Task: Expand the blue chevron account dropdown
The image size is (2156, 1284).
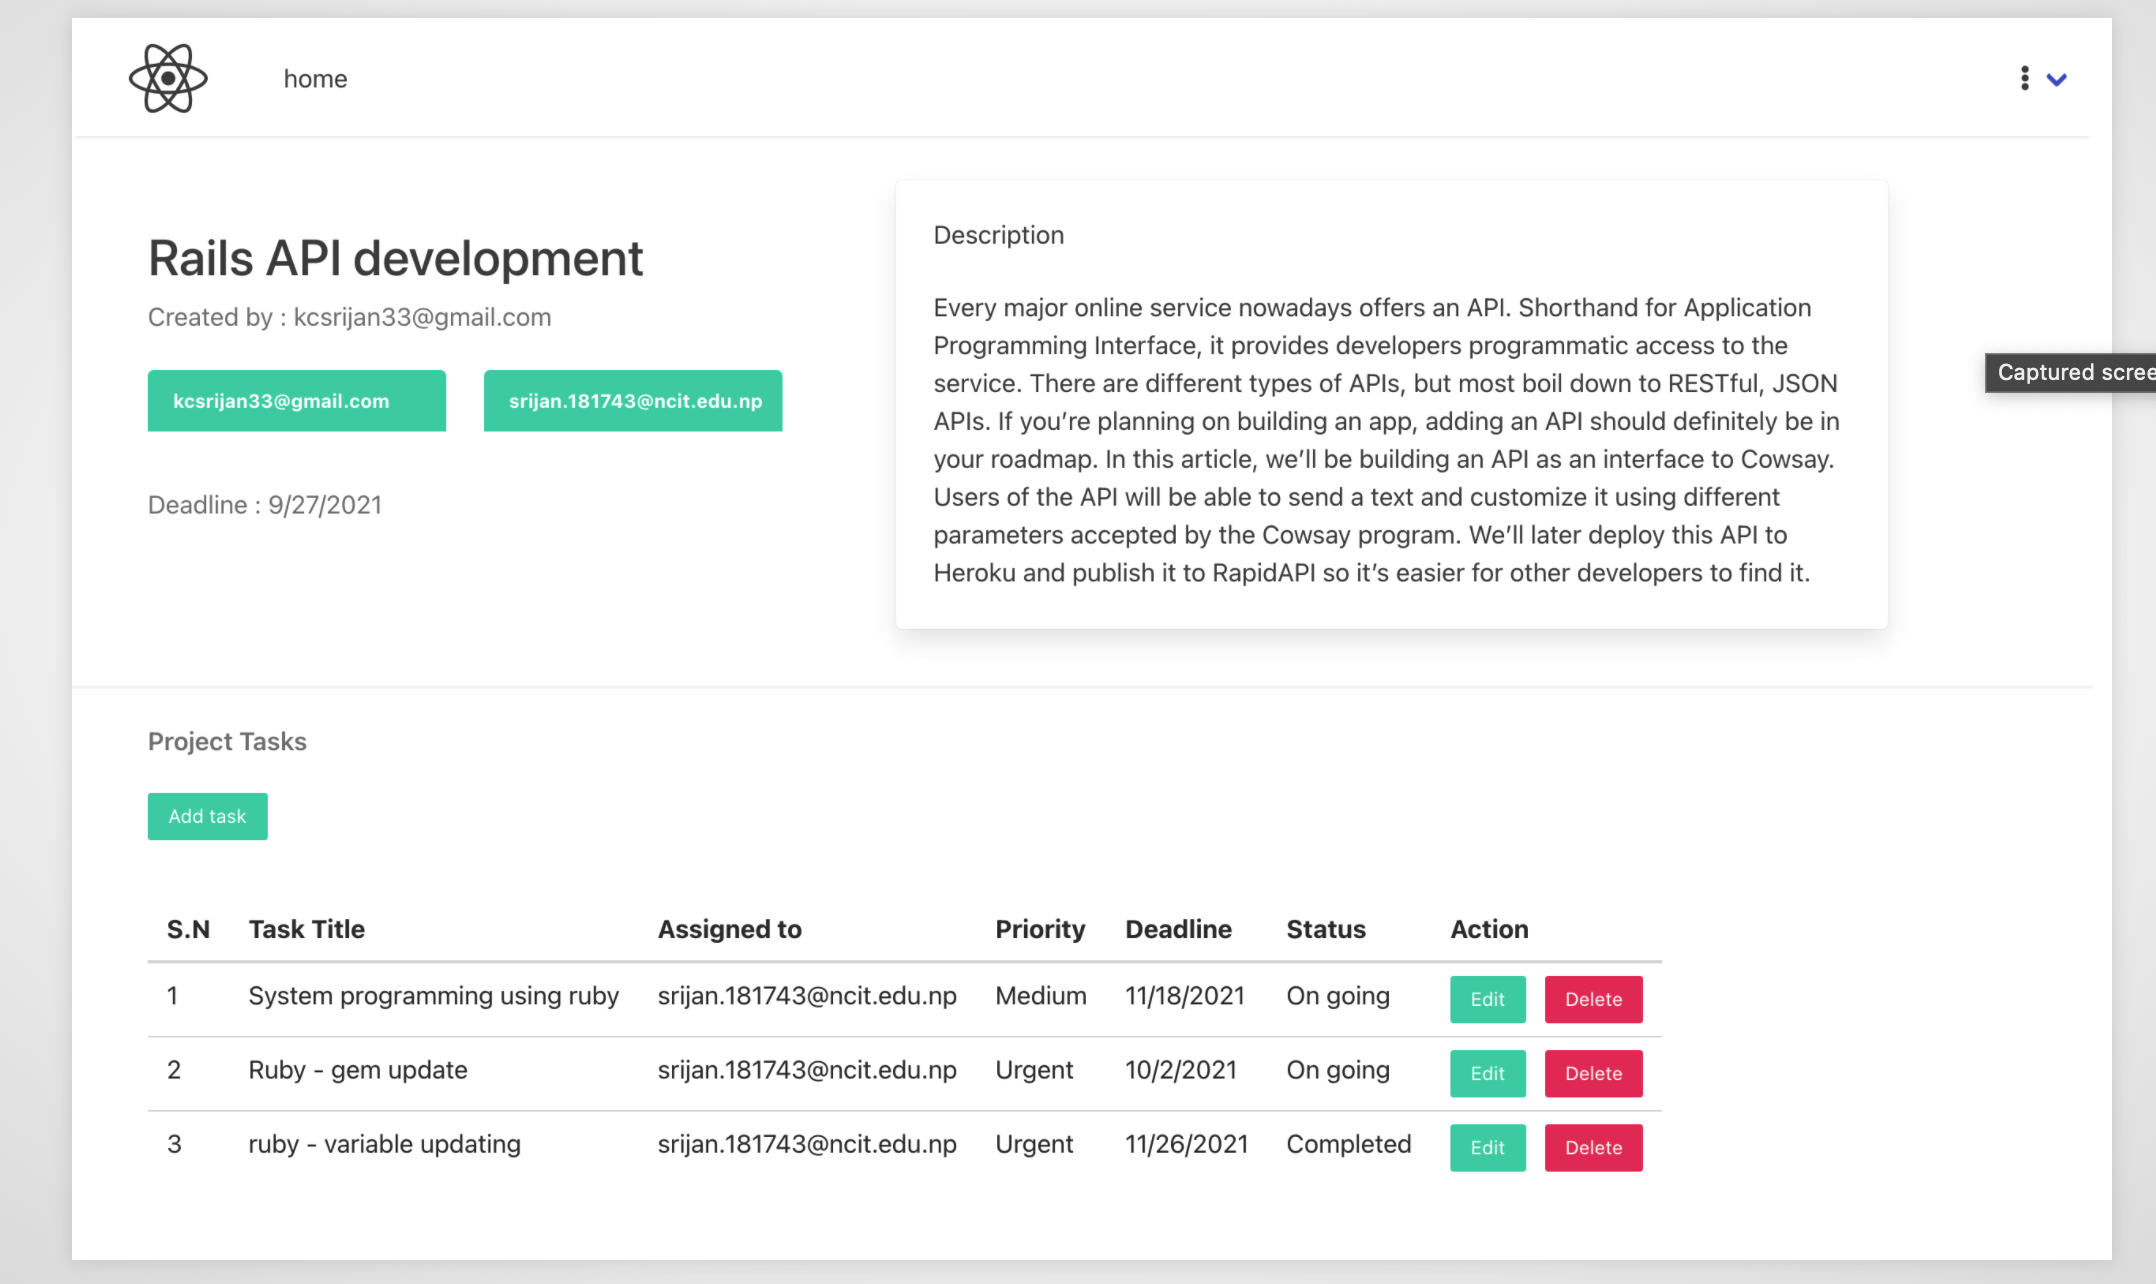Action: pyautogui.click(x=2057, y=79)
